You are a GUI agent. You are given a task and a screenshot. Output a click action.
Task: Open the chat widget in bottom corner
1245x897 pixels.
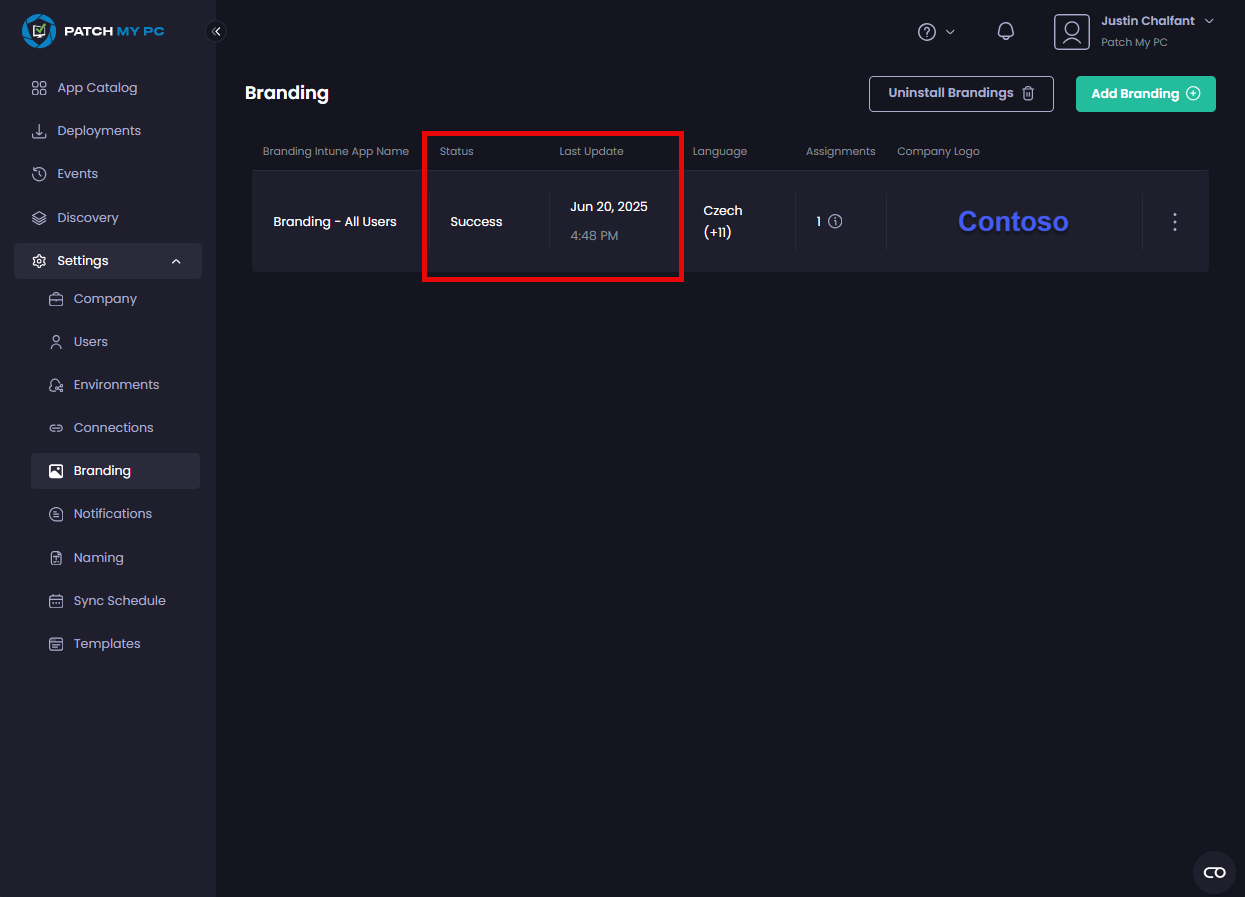[x=1214, y=872]
